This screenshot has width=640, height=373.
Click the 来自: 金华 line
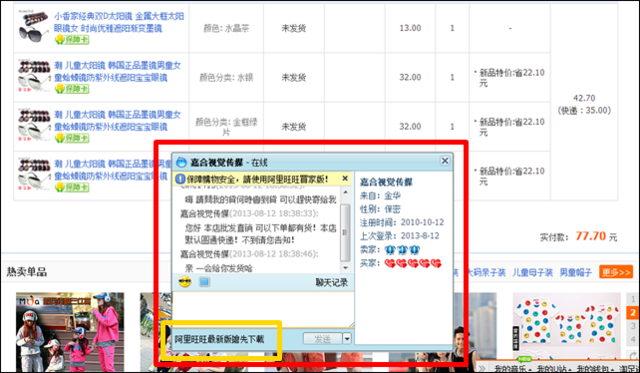pyautogui.click(x=380, y=196)
